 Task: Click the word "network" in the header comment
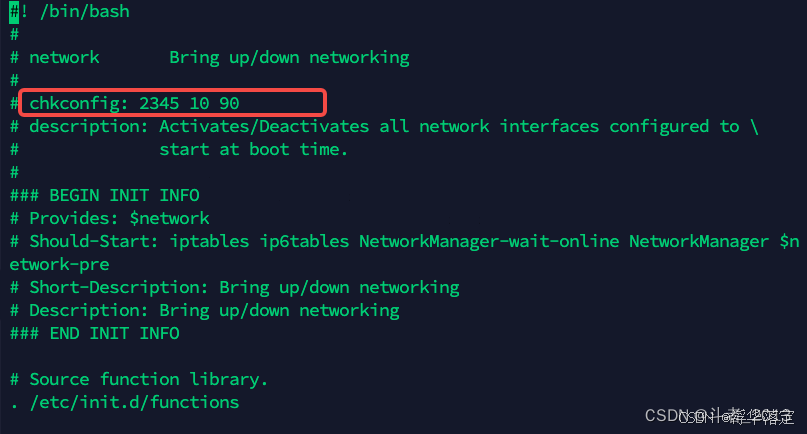click(x=64, y=57)
